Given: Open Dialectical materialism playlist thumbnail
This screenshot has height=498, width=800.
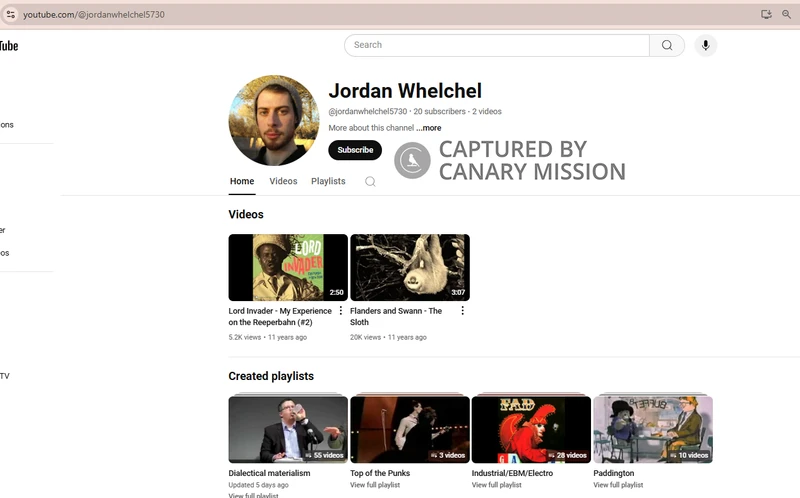Looking at the screenshot, I should pos(288,430).
